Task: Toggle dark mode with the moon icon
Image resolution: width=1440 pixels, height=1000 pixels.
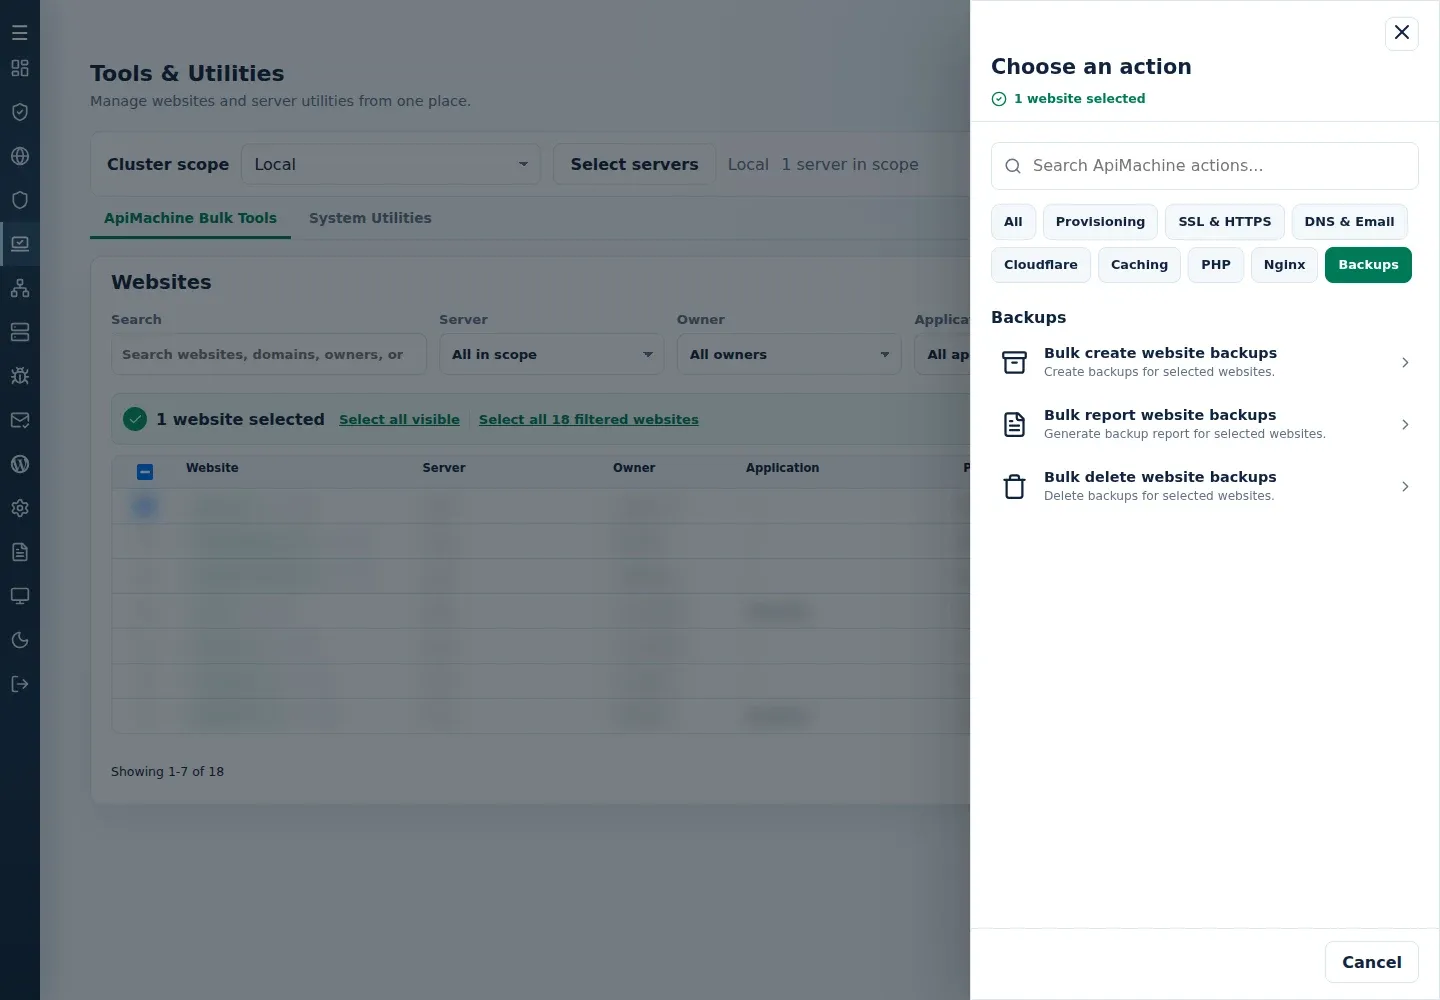Action: click(x=20, y=640)
